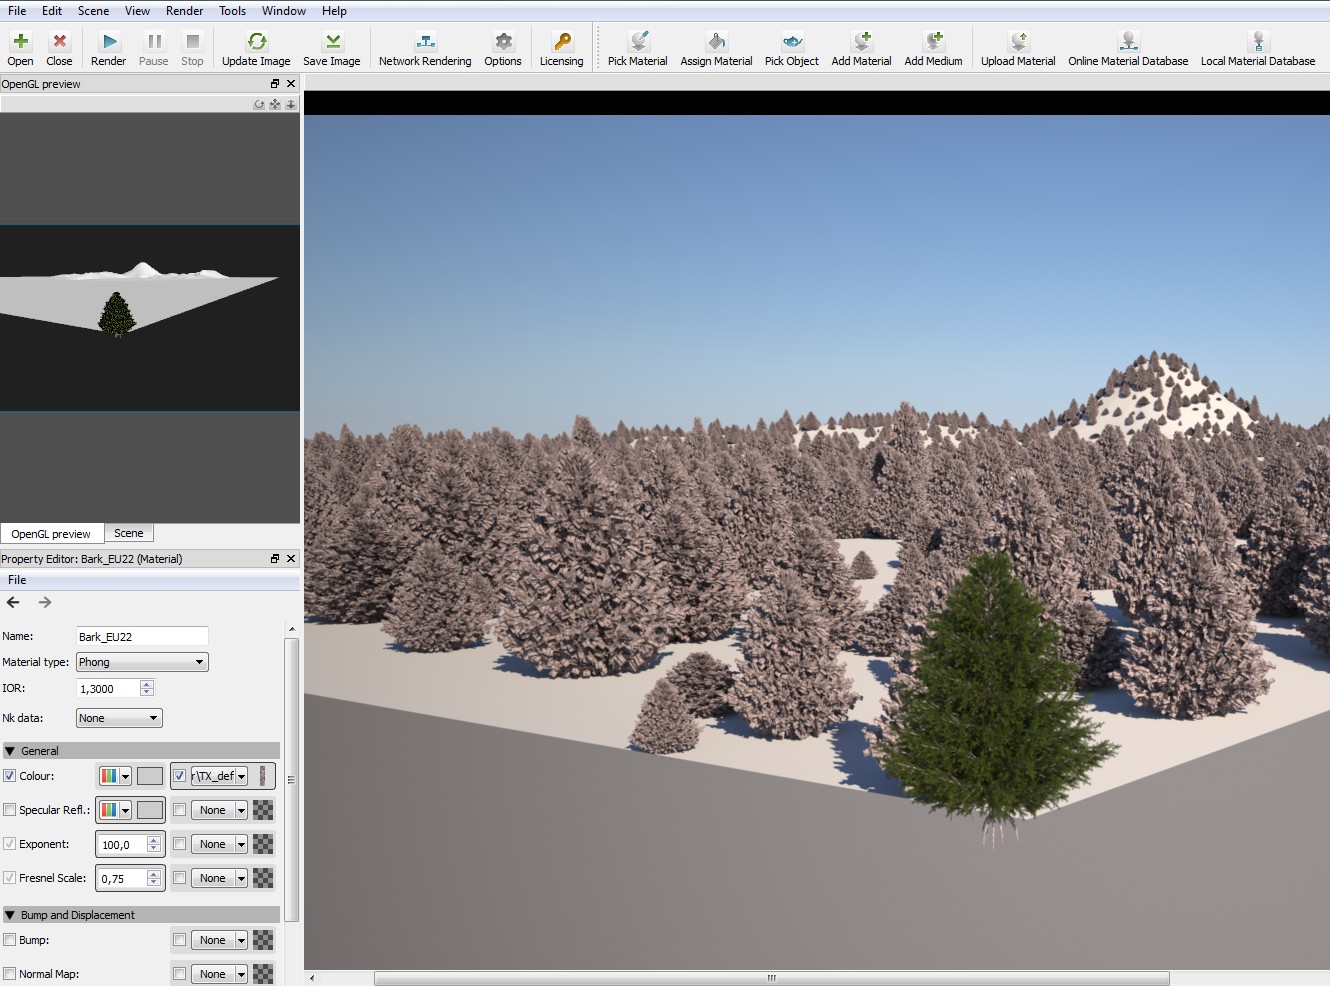Expand the Nk data dropdown
Screen dimensions: 1330x986
pos(119,718)
